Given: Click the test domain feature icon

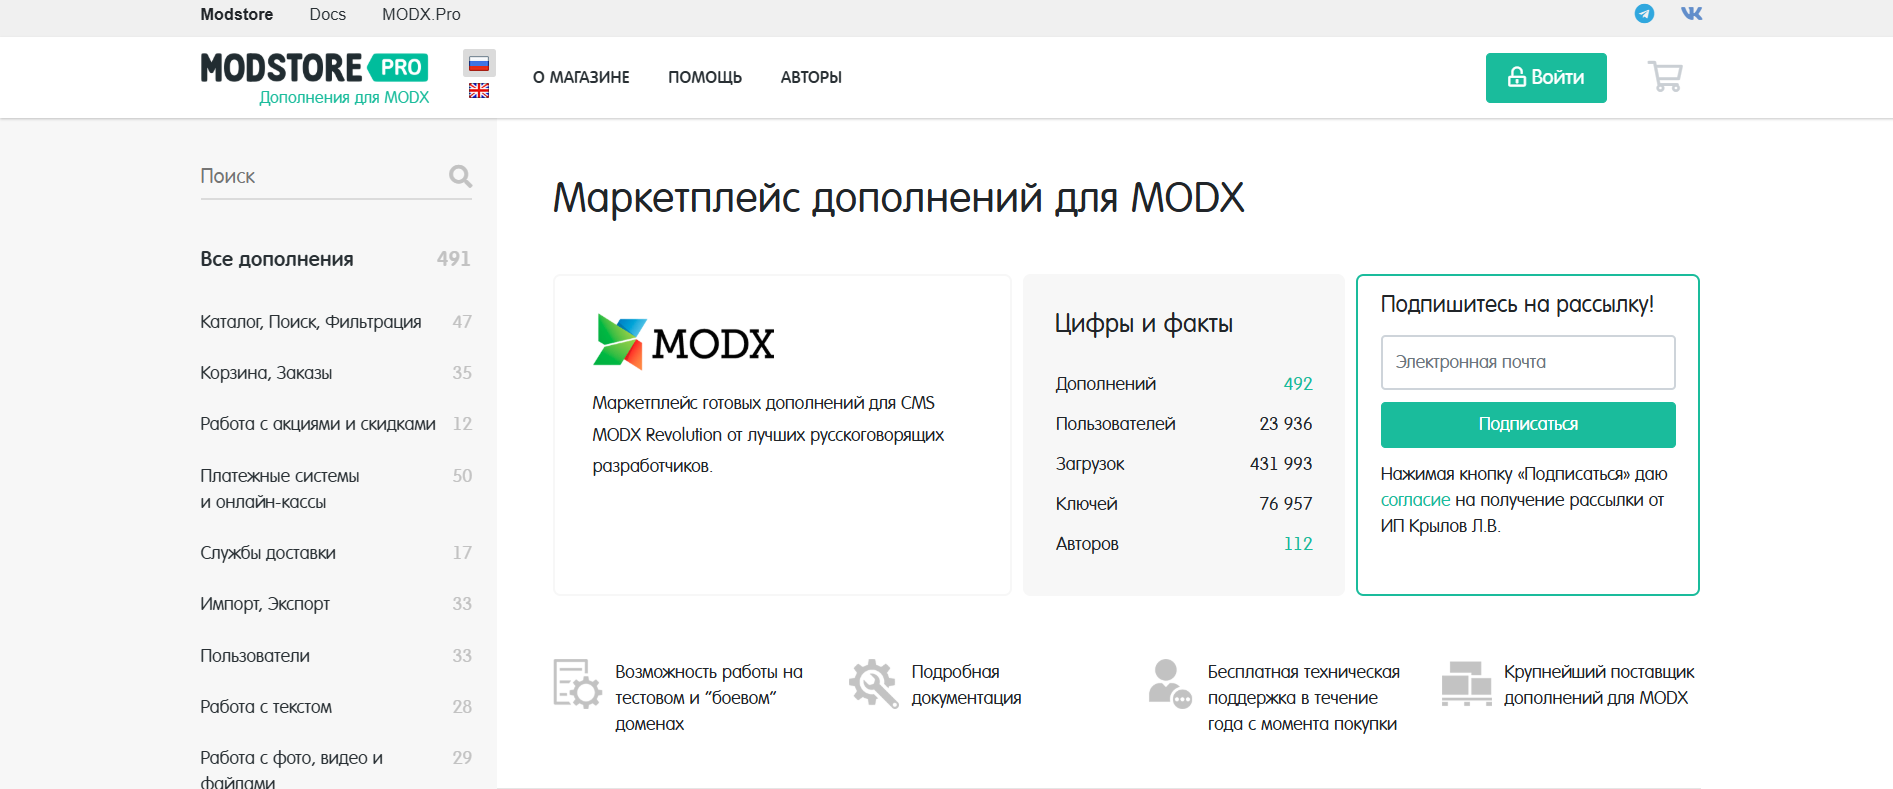Looking at the screenshot, I should pos(577,684).
